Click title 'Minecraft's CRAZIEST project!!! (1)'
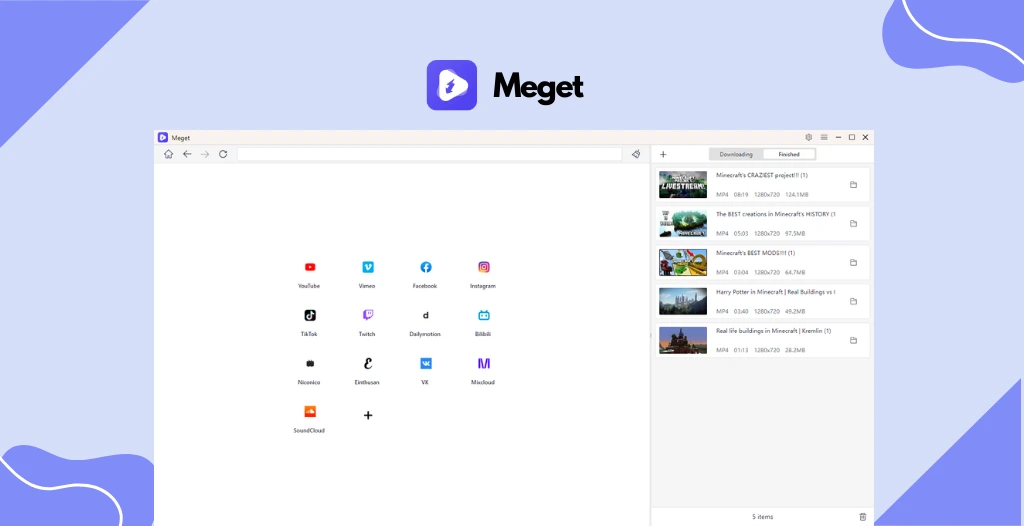 coord(762,175)
